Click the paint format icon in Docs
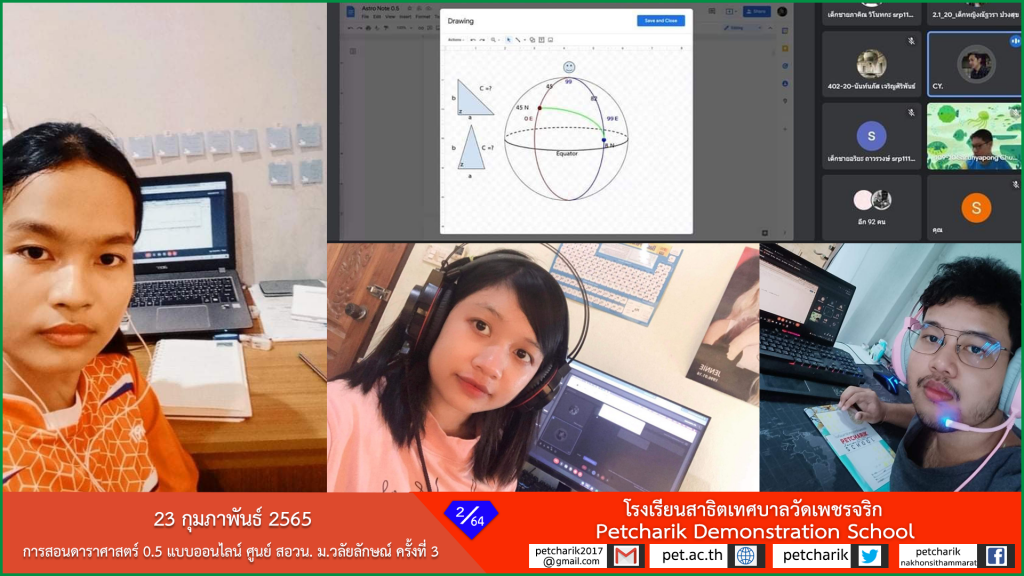The height and width of the screenshot is (576, 1024). pyautogui.click(x=385, y=28)
